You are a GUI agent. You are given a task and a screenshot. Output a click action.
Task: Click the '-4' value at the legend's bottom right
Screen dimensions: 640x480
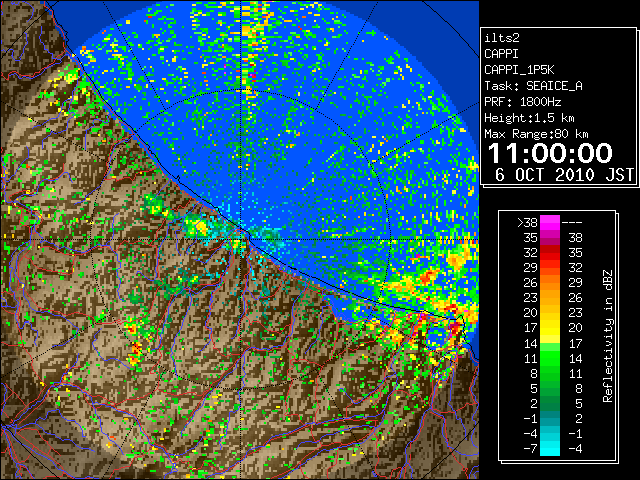(575, 448)
